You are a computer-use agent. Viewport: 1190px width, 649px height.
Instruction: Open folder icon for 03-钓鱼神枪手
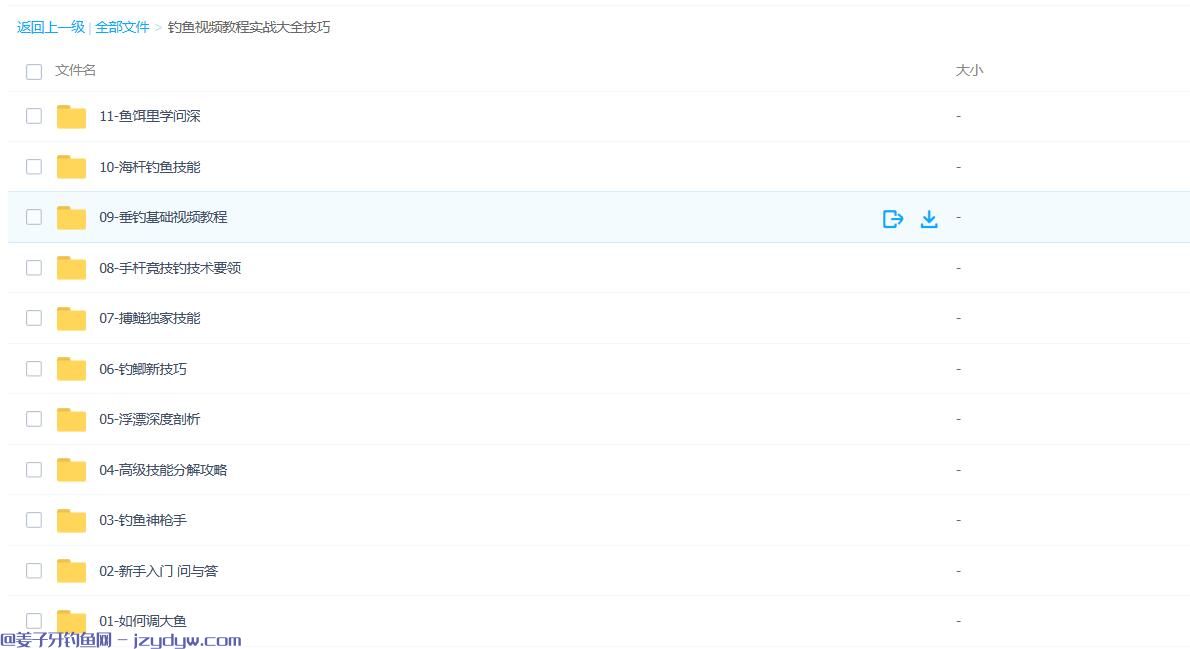click(x=71, y=520)
